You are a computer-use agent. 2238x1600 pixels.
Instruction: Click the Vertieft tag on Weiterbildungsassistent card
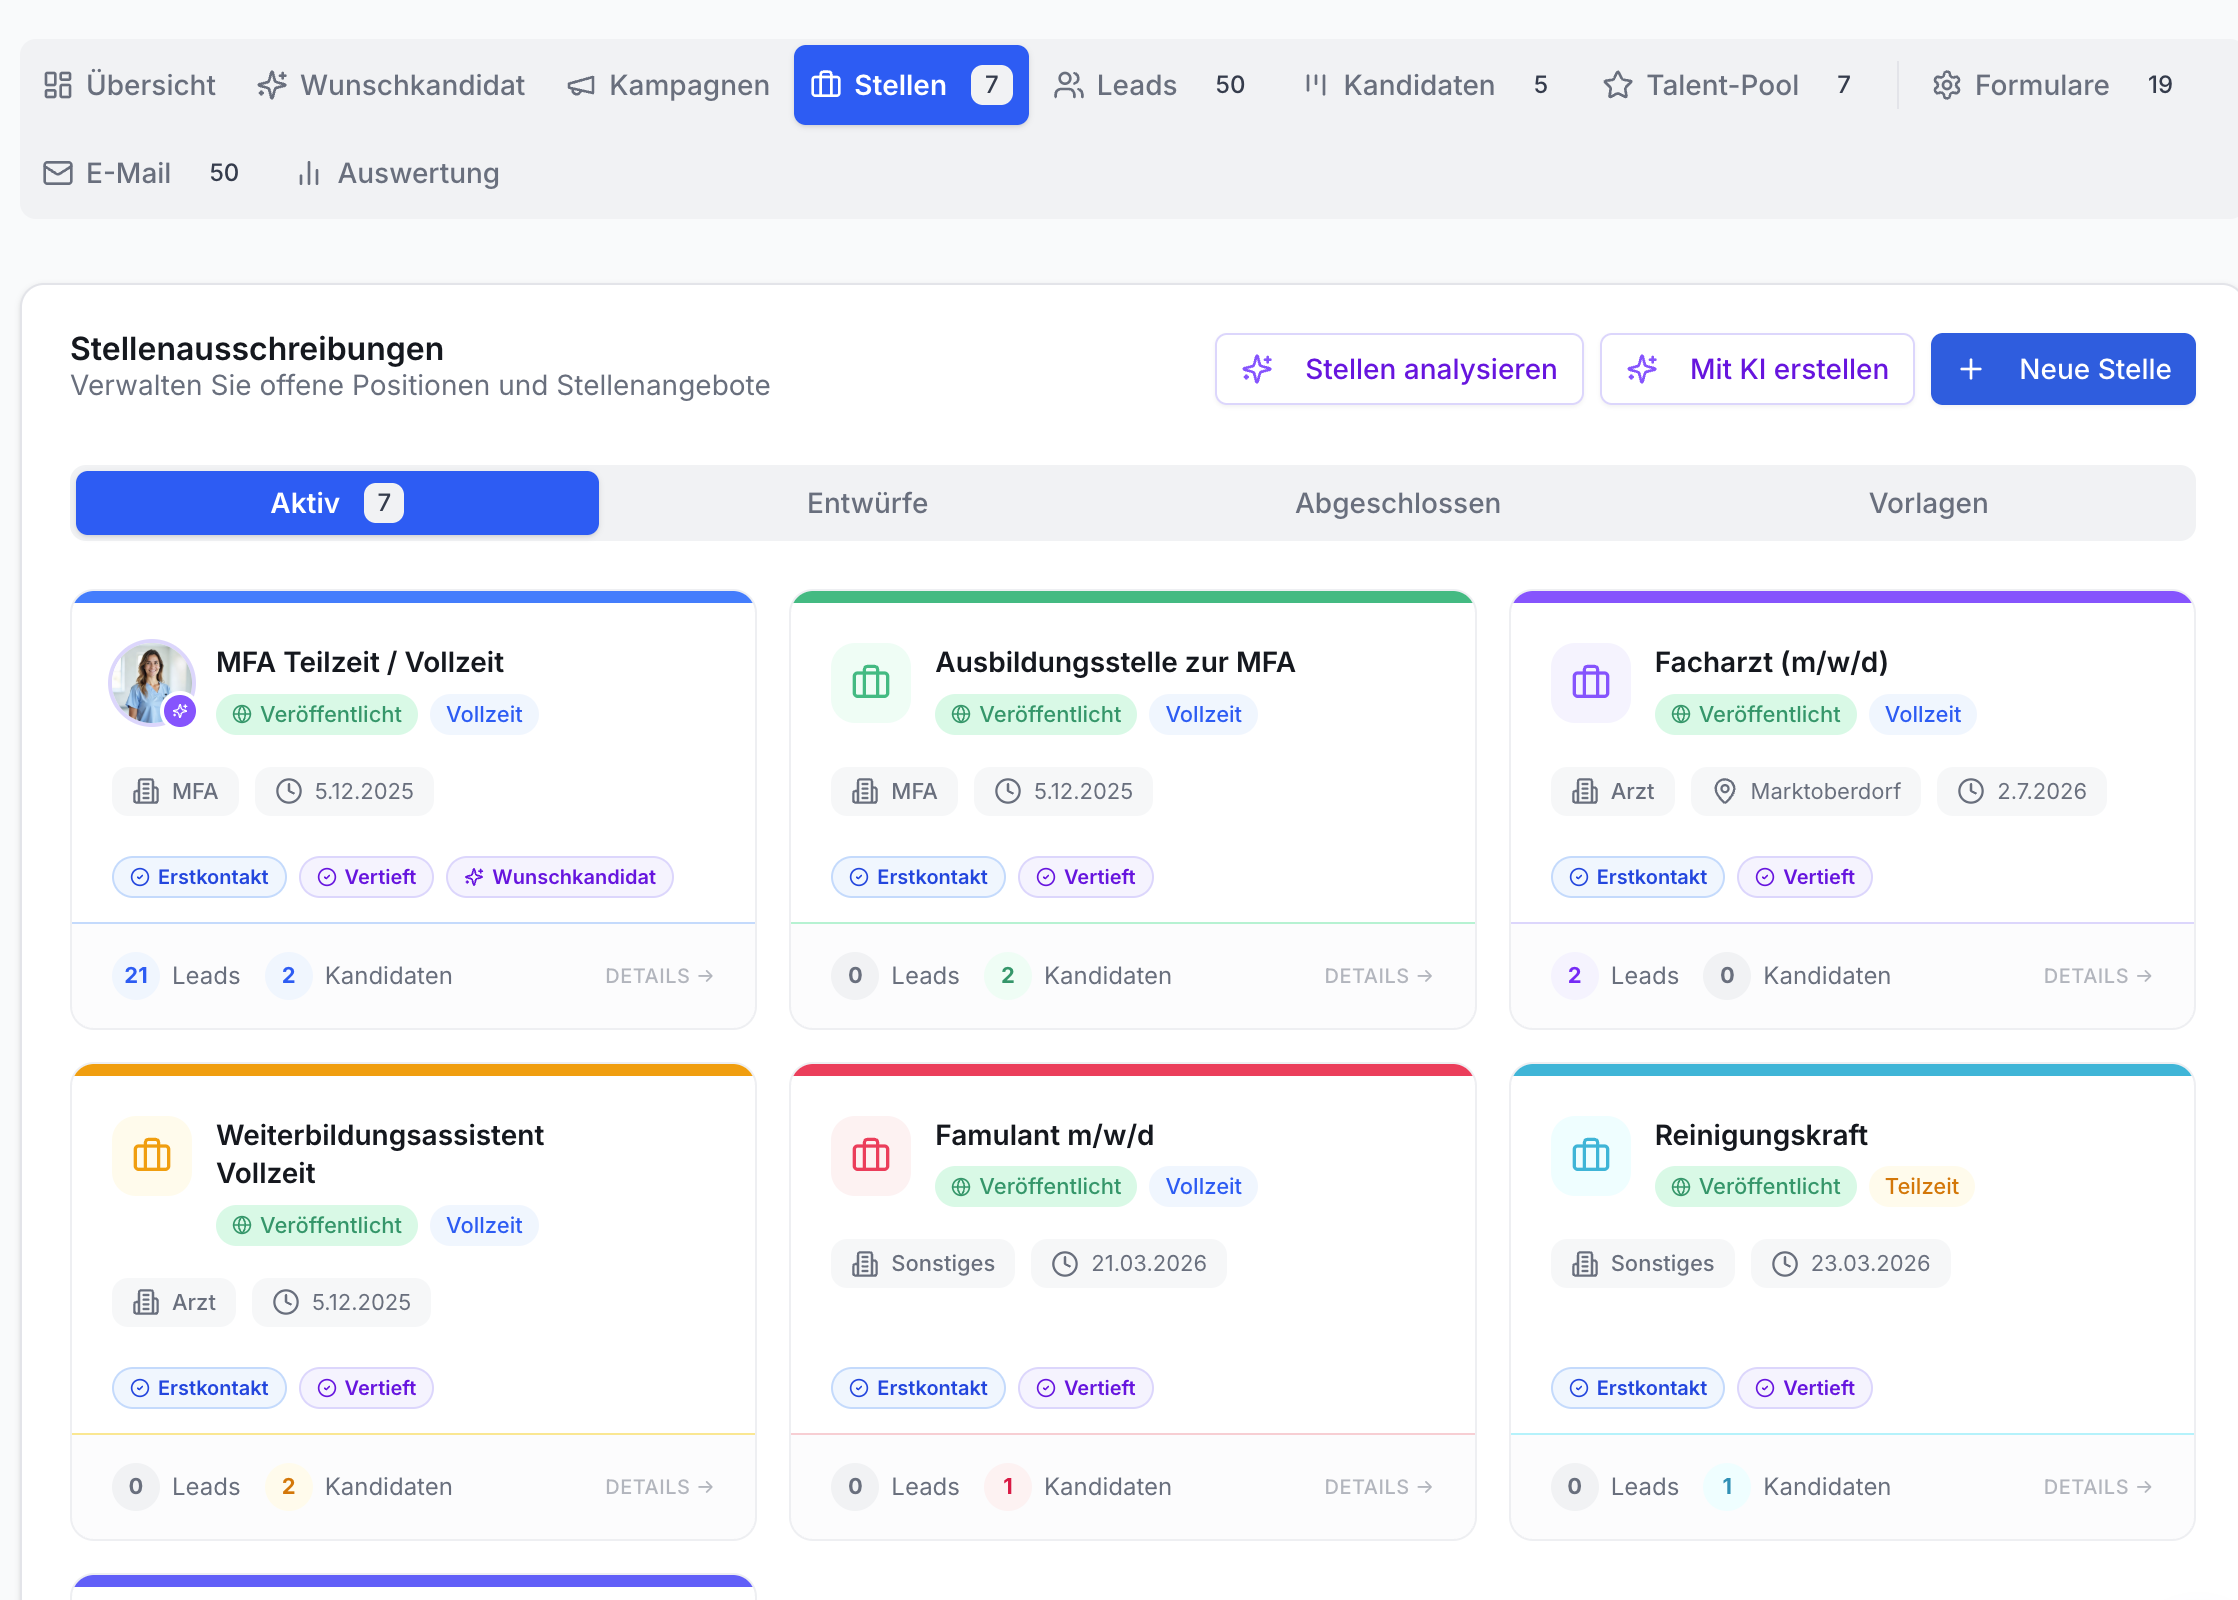pos(366,1388)
